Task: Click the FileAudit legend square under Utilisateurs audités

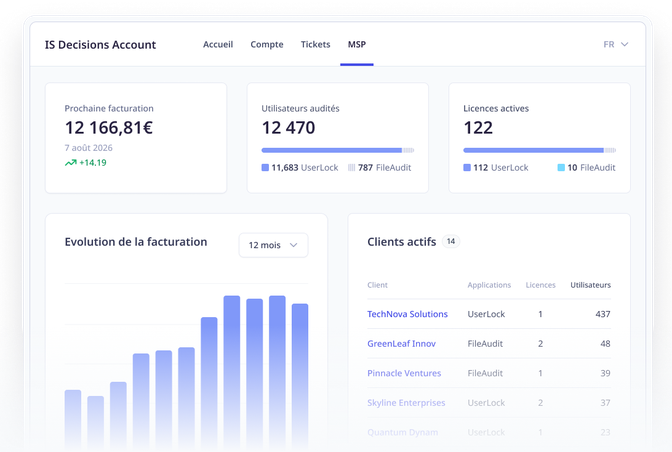Action: [x=351, y=168]
